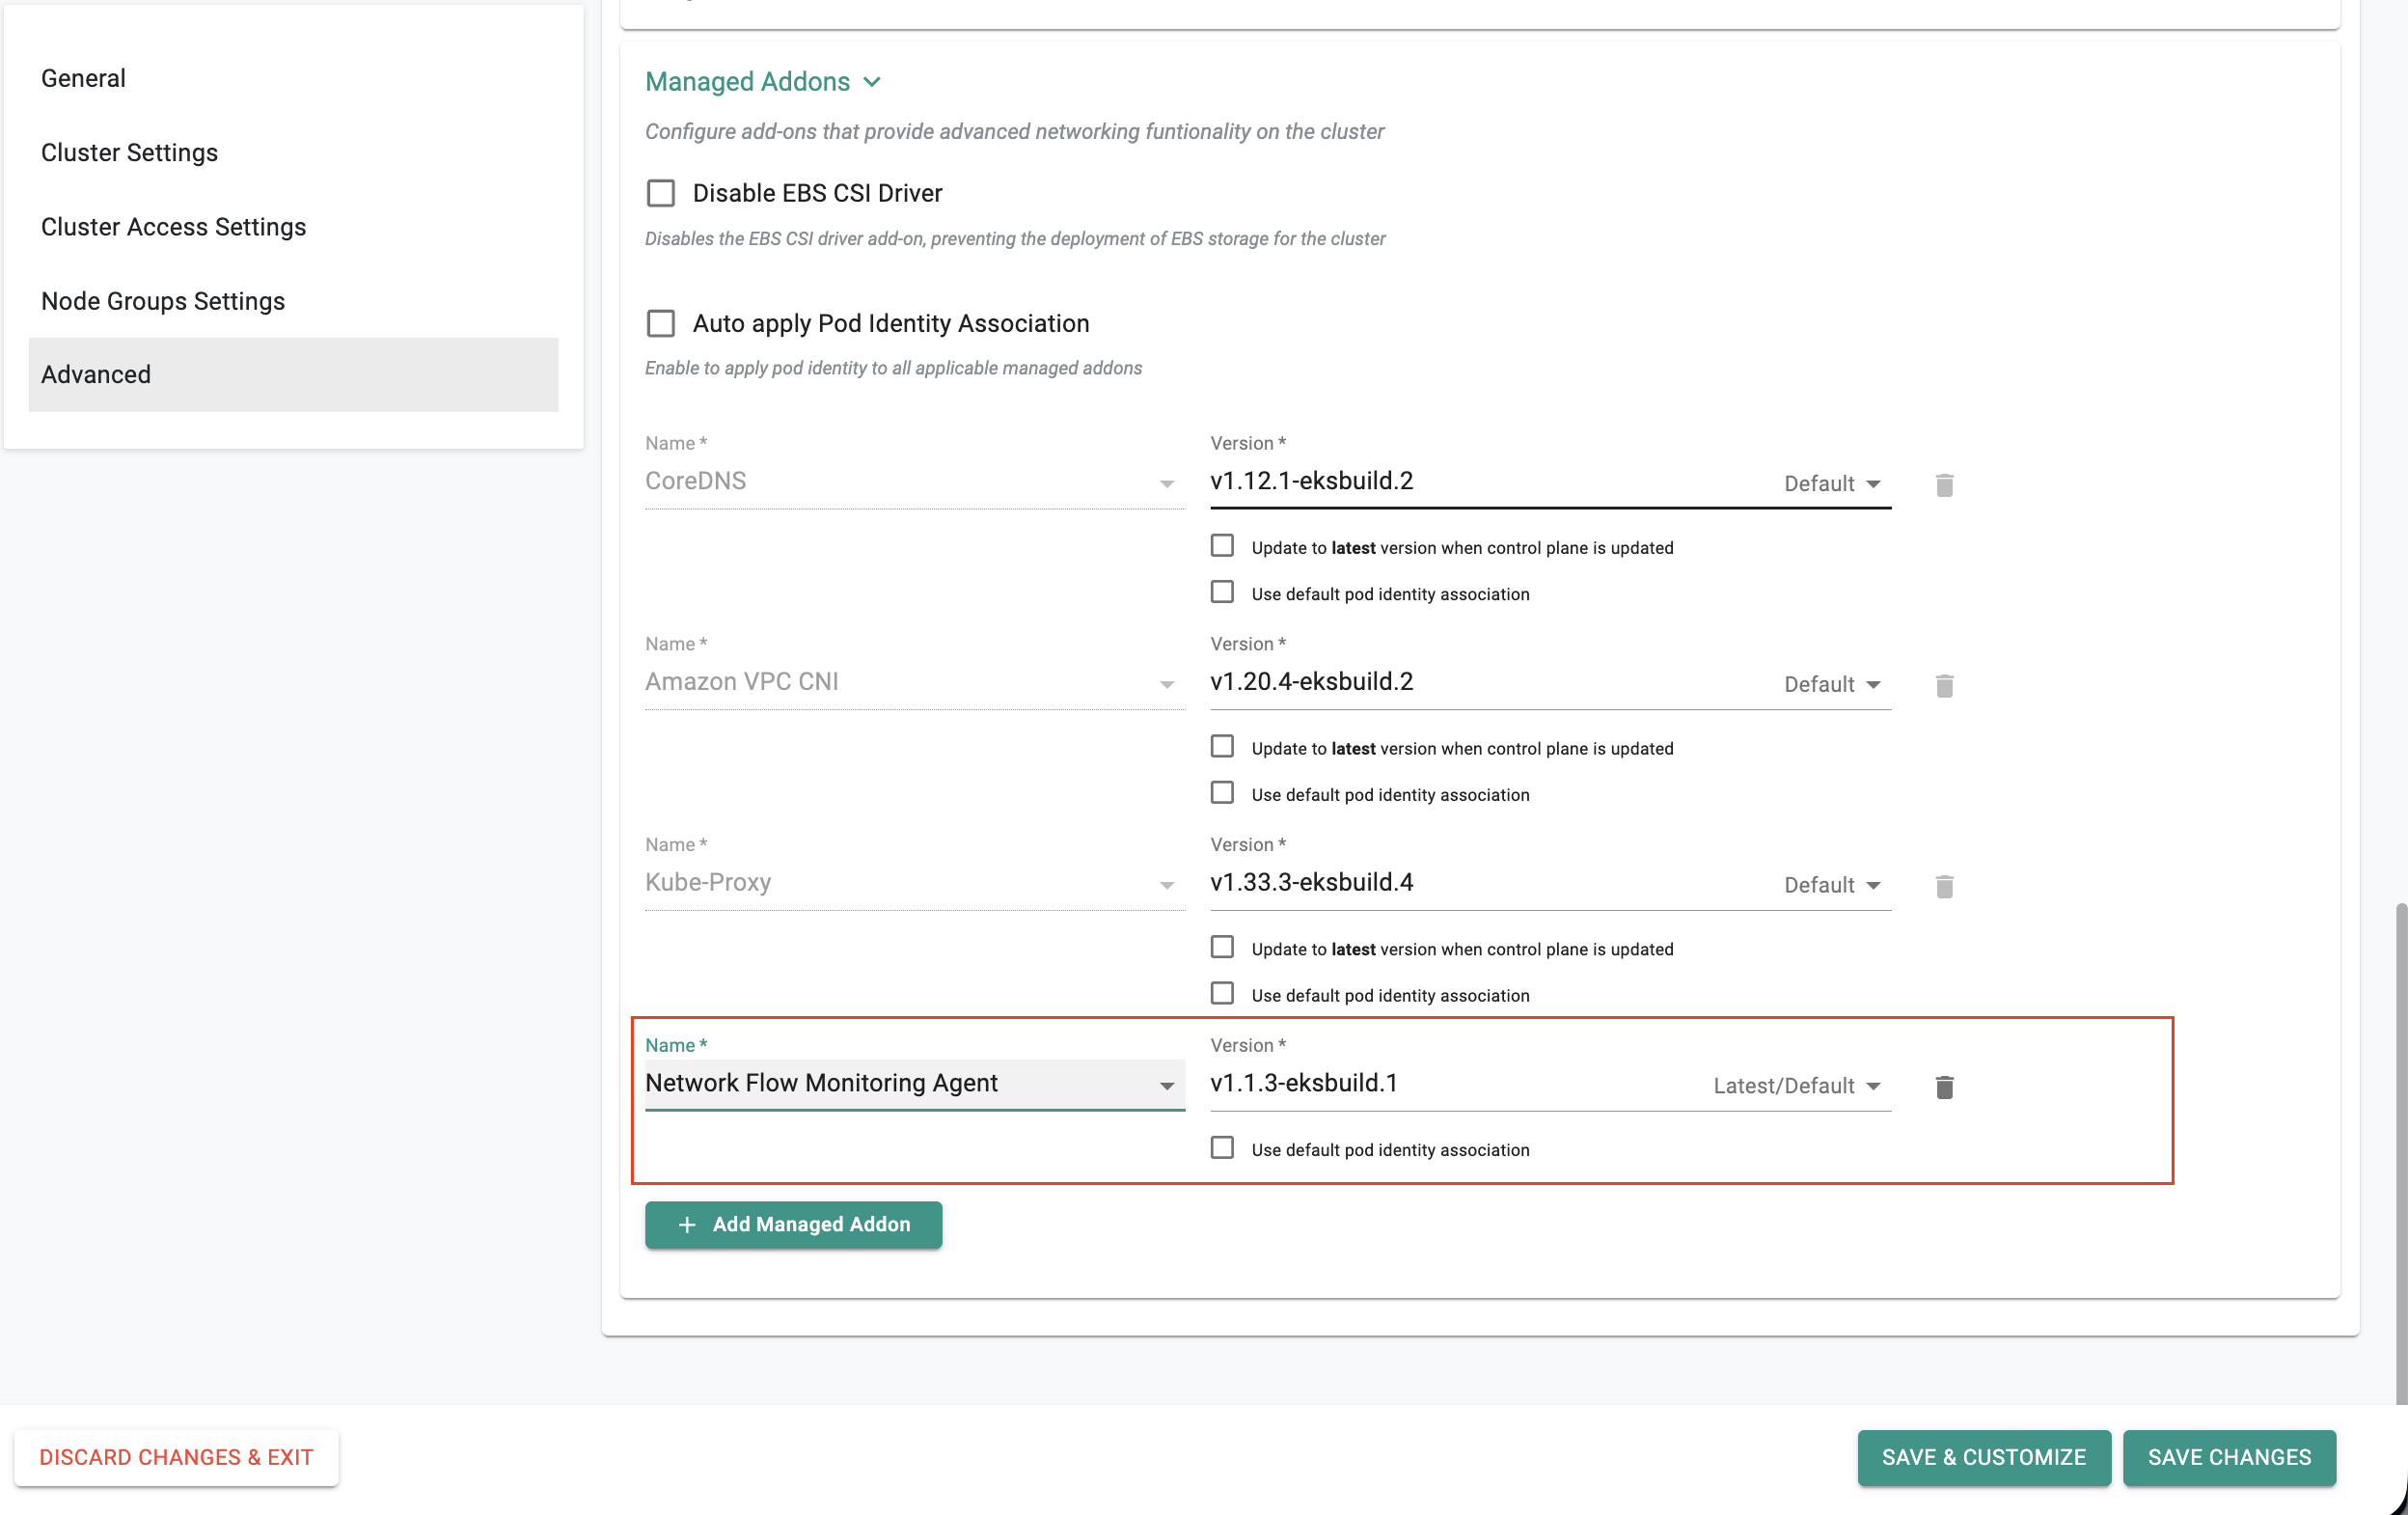Click Add Managed Addon button
Image resolution: width=2408 pixels, height=1515 pixels.
793,1224
